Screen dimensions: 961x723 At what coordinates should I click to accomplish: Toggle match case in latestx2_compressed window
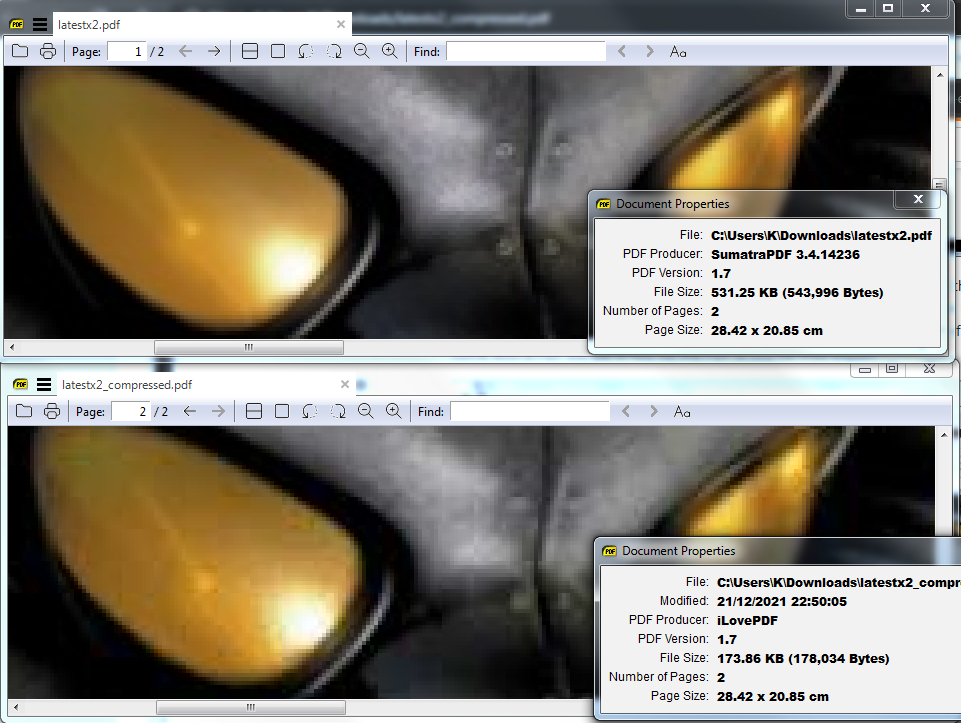[682, 411]
